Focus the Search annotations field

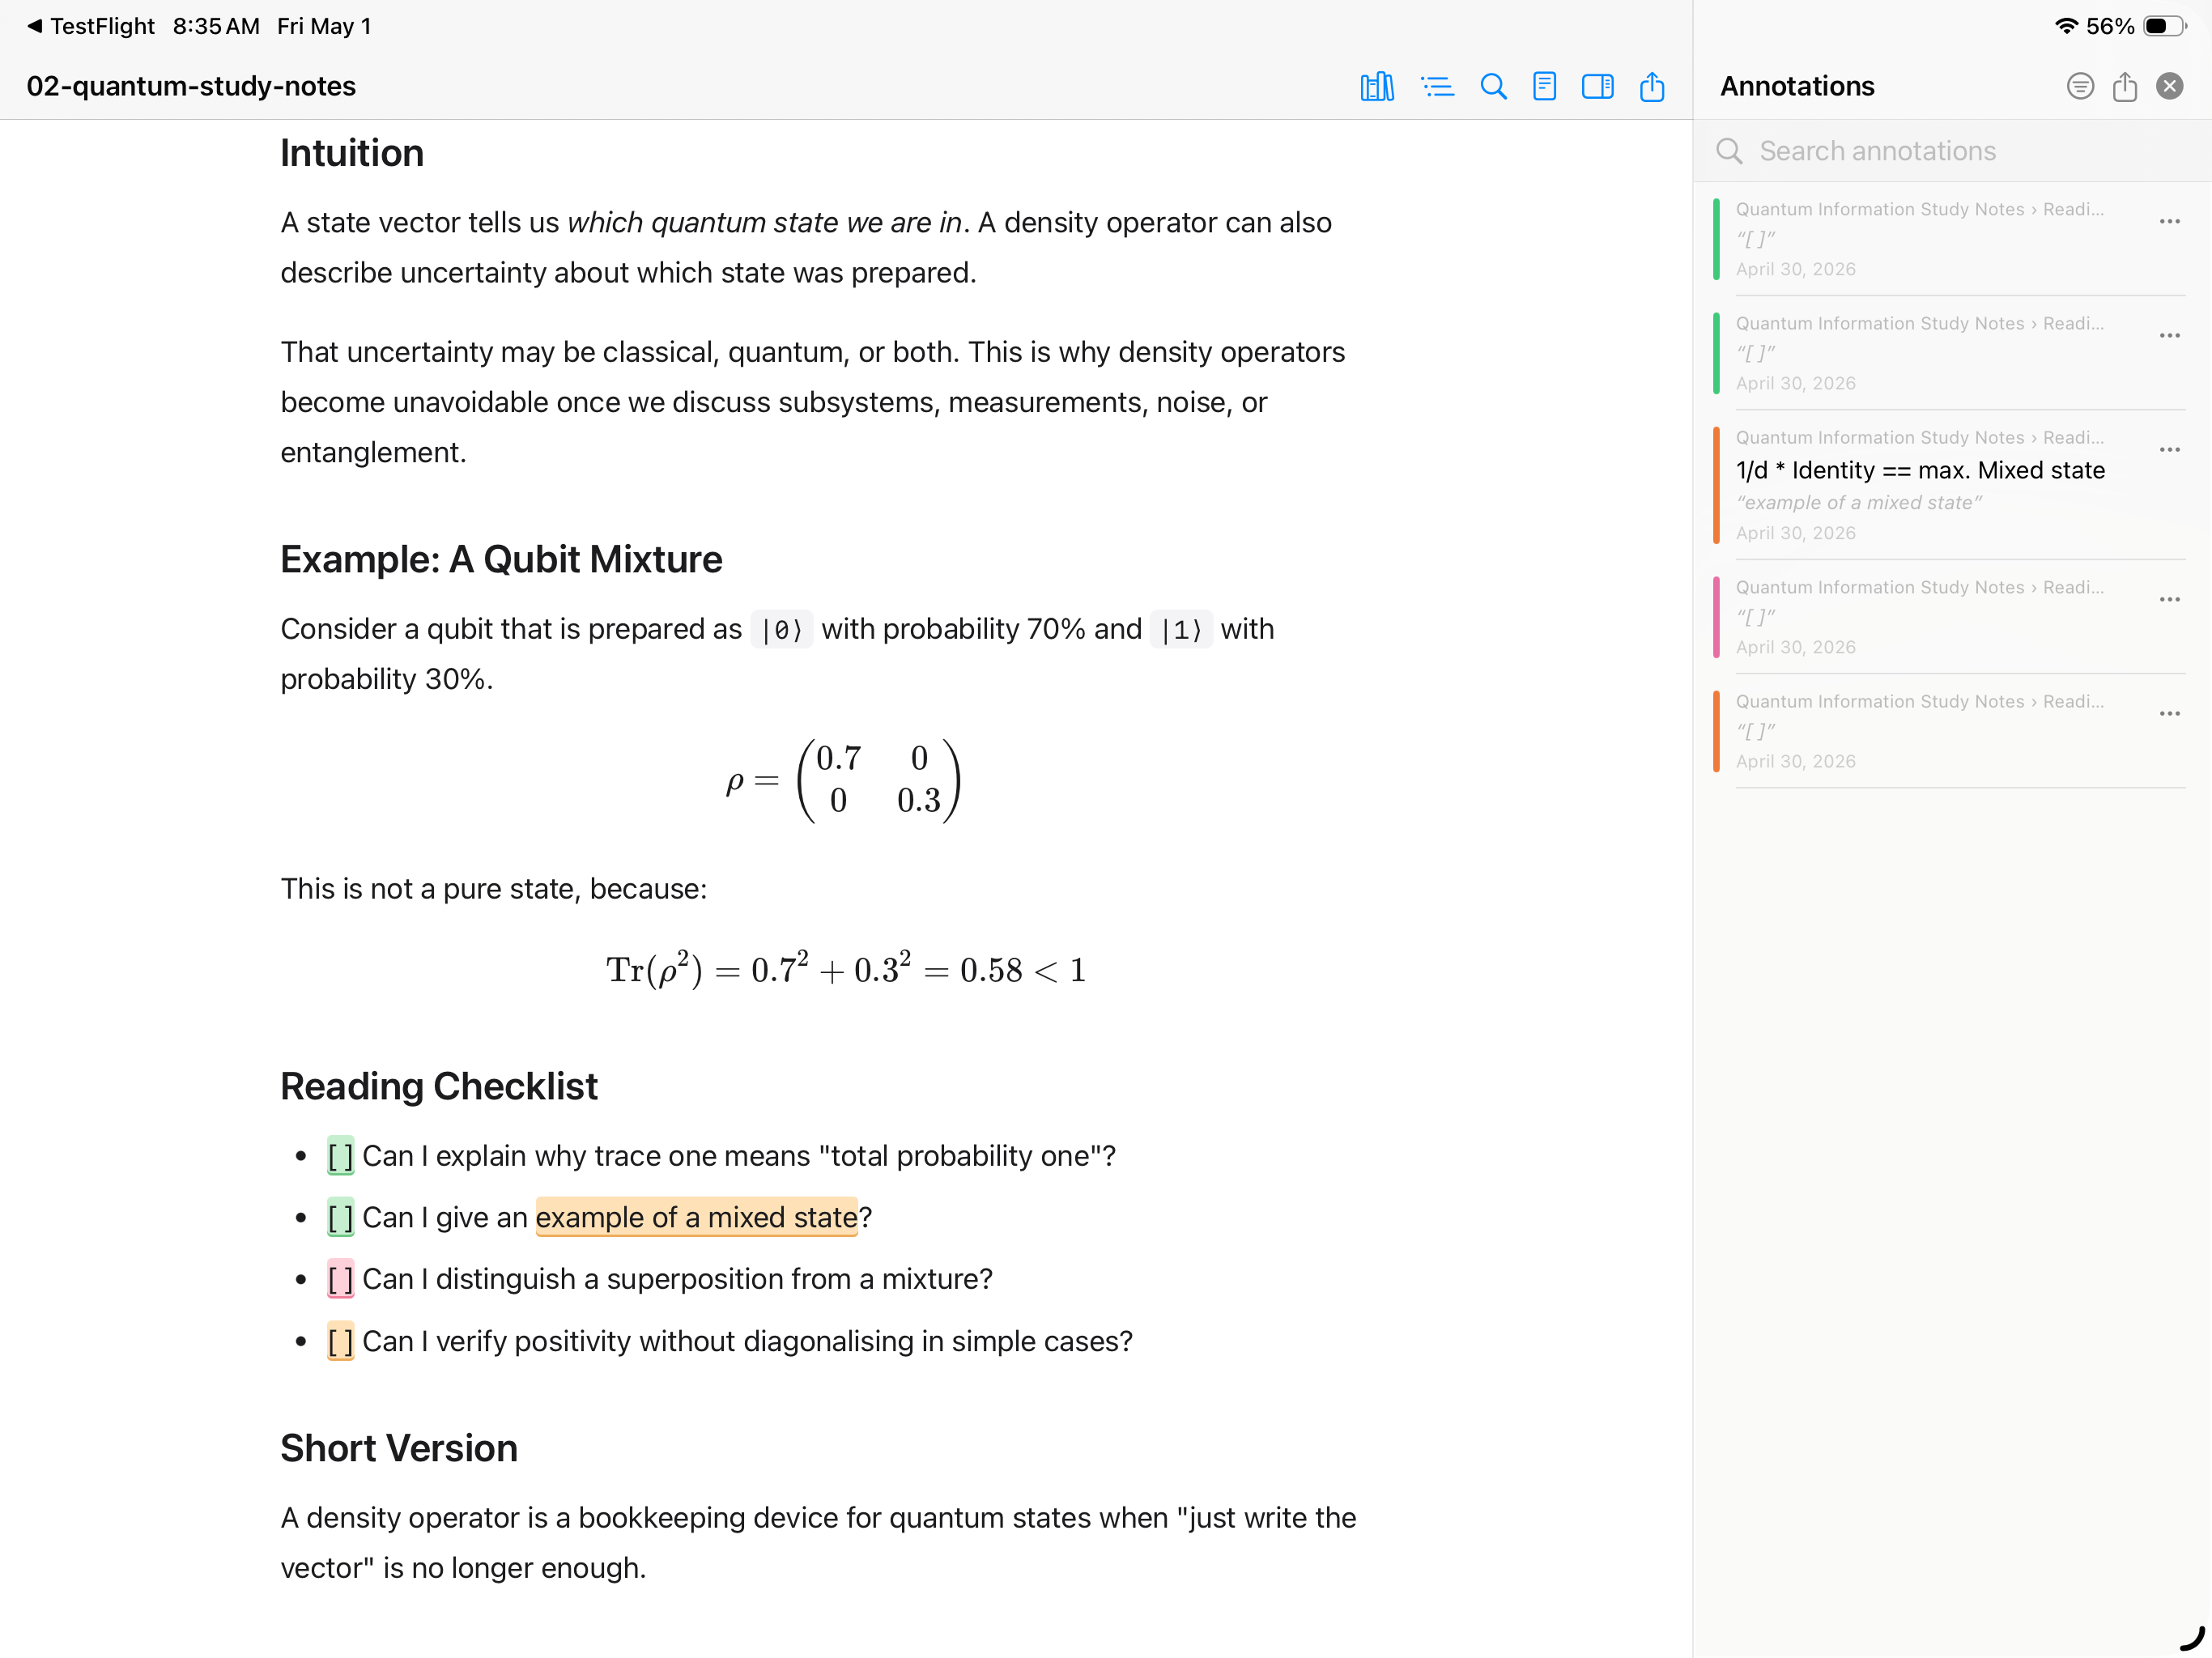pyautogui.click(x=1950, y=151)
